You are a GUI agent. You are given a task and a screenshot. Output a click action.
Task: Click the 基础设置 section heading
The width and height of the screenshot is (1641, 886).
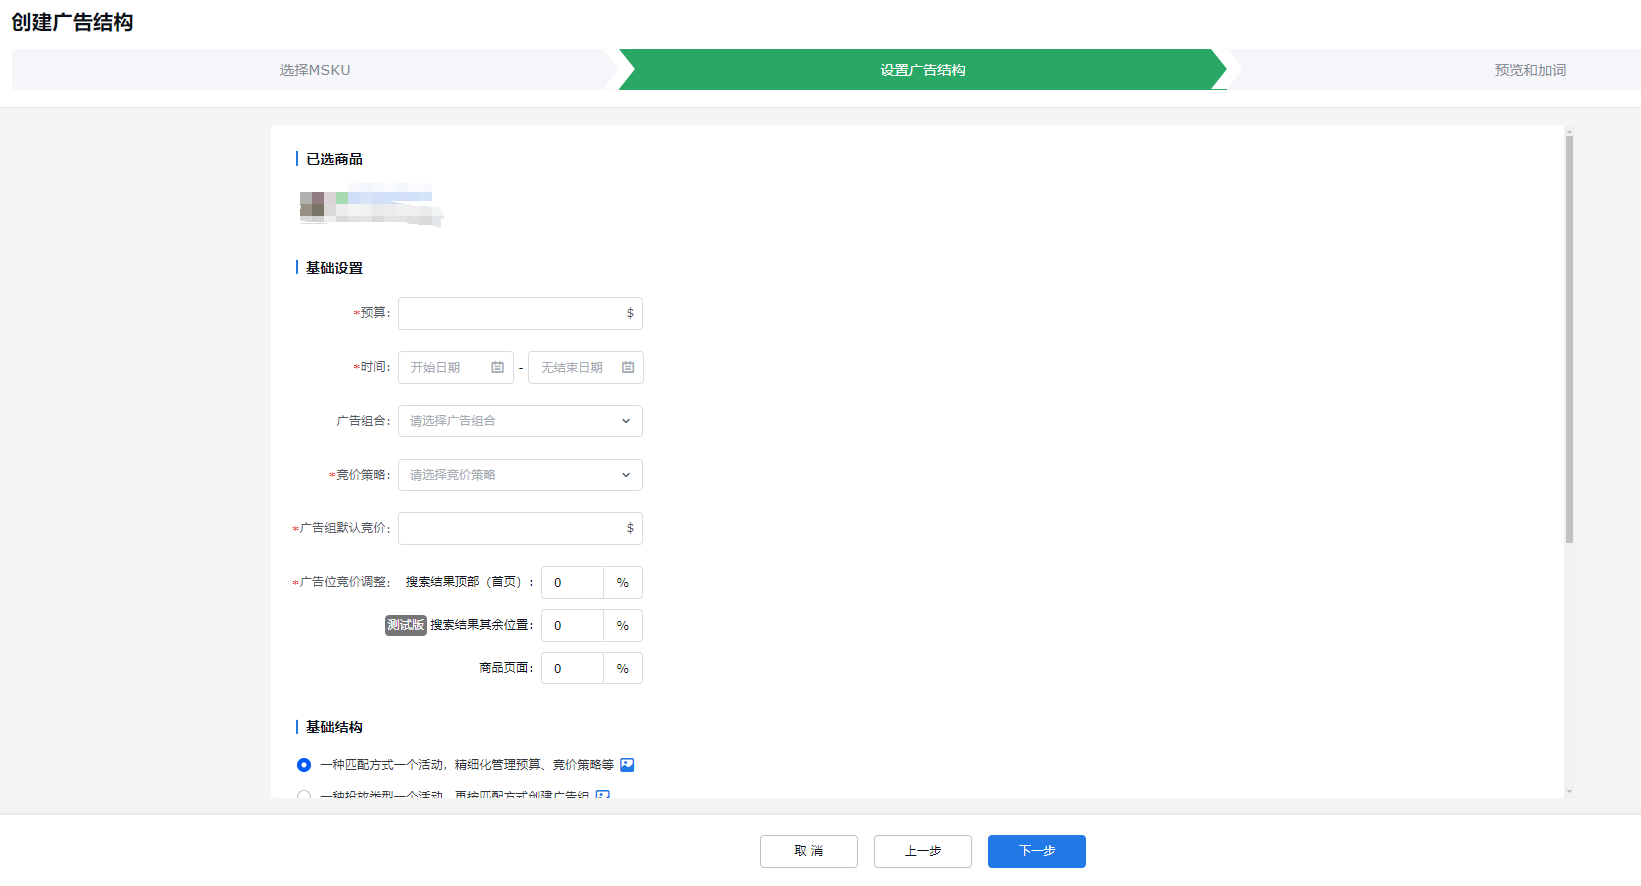[334, 268]
